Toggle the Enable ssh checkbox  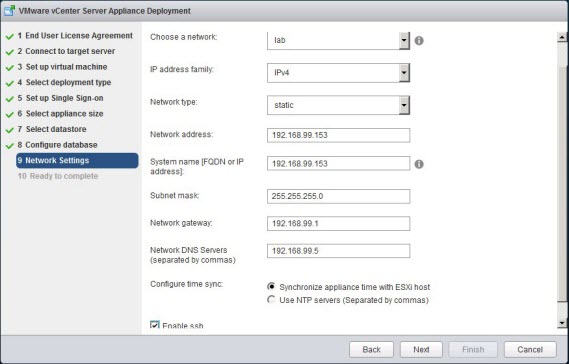155,325
